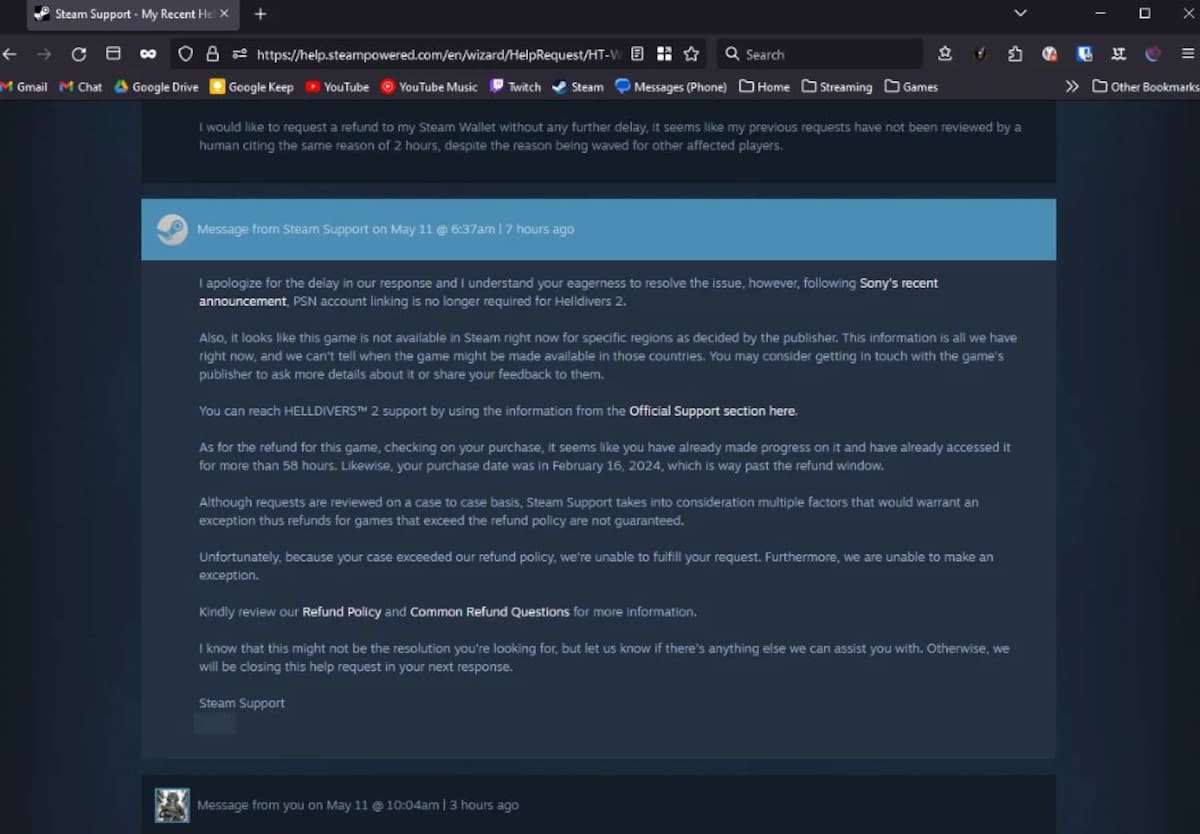List all tabs dropdown arrow
The image size is (1200, 834).
pos(1020,13)
